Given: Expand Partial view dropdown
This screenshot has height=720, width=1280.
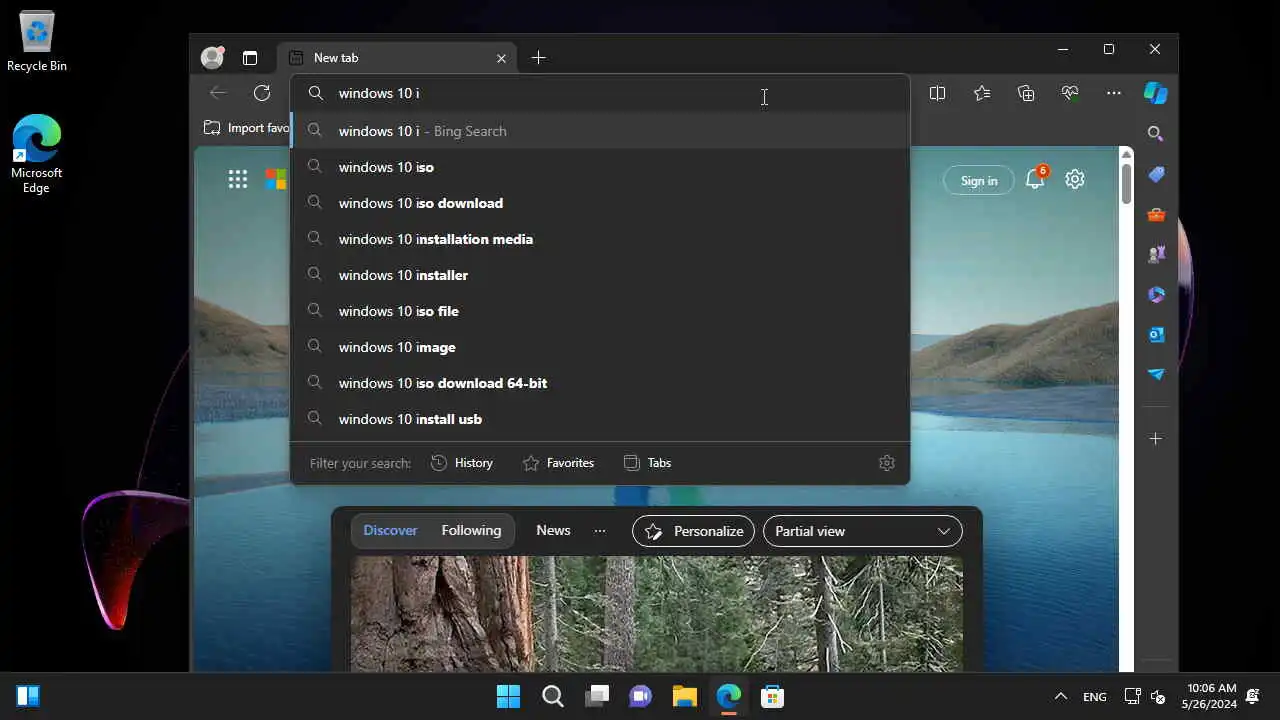Looking at the screenshot, I should pos(862,531).
